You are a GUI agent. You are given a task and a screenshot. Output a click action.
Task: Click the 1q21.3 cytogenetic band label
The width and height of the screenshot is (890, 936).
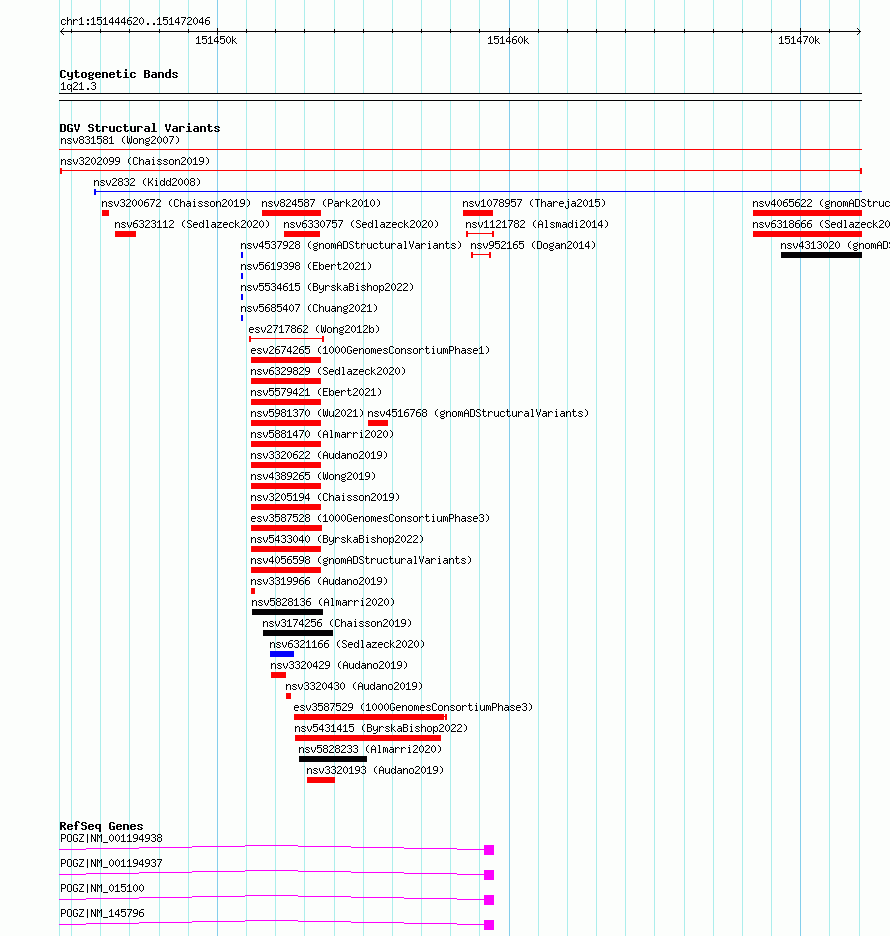coord(78,87)
